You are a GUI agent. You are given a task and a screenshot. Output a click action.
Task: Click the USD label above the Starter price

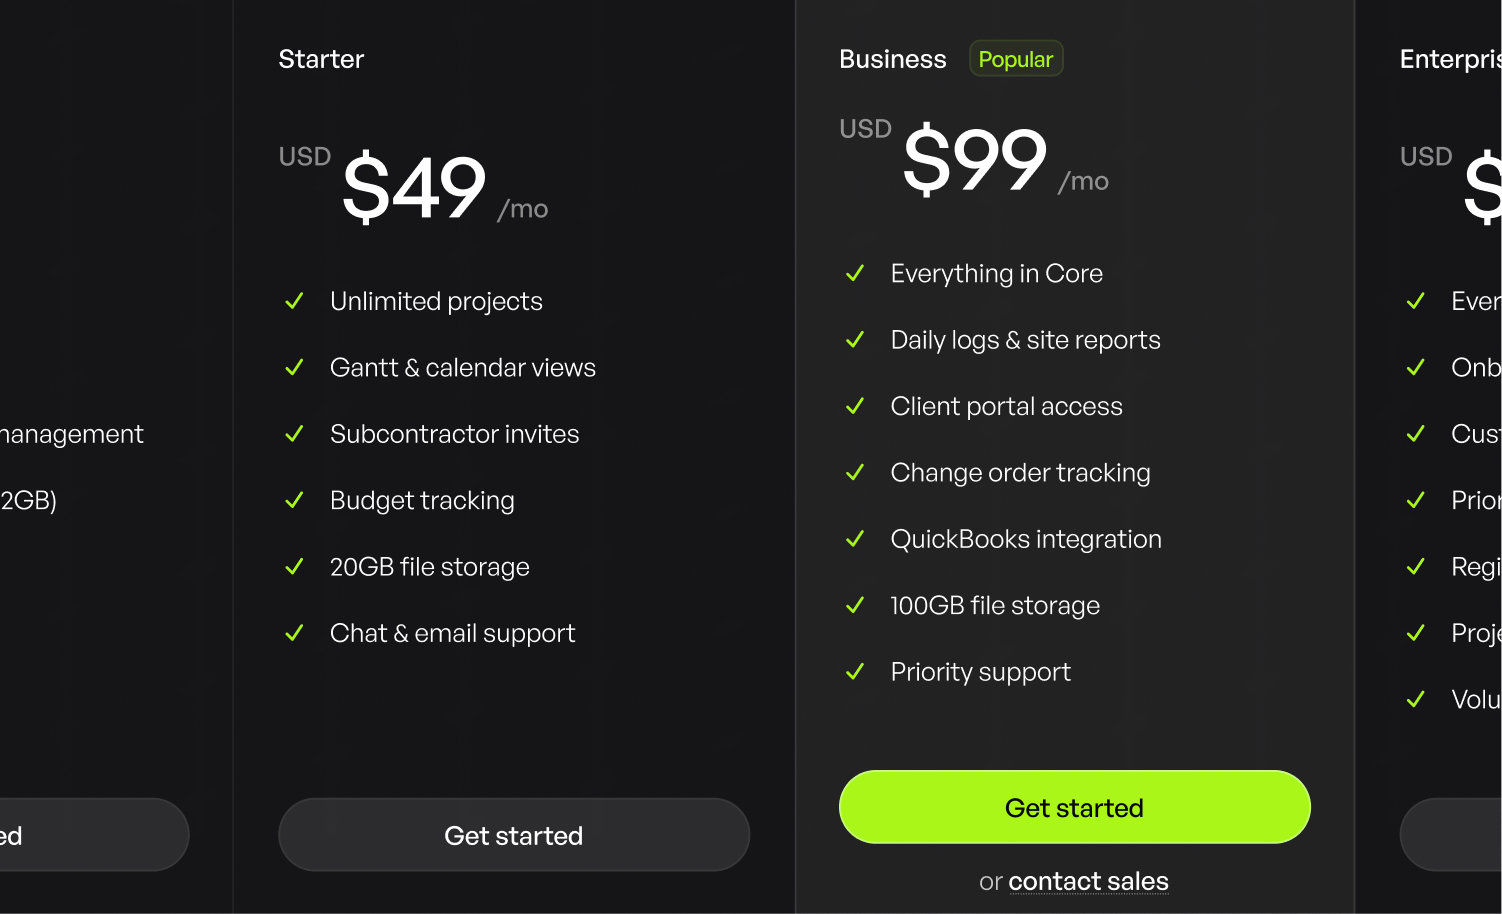305,156
